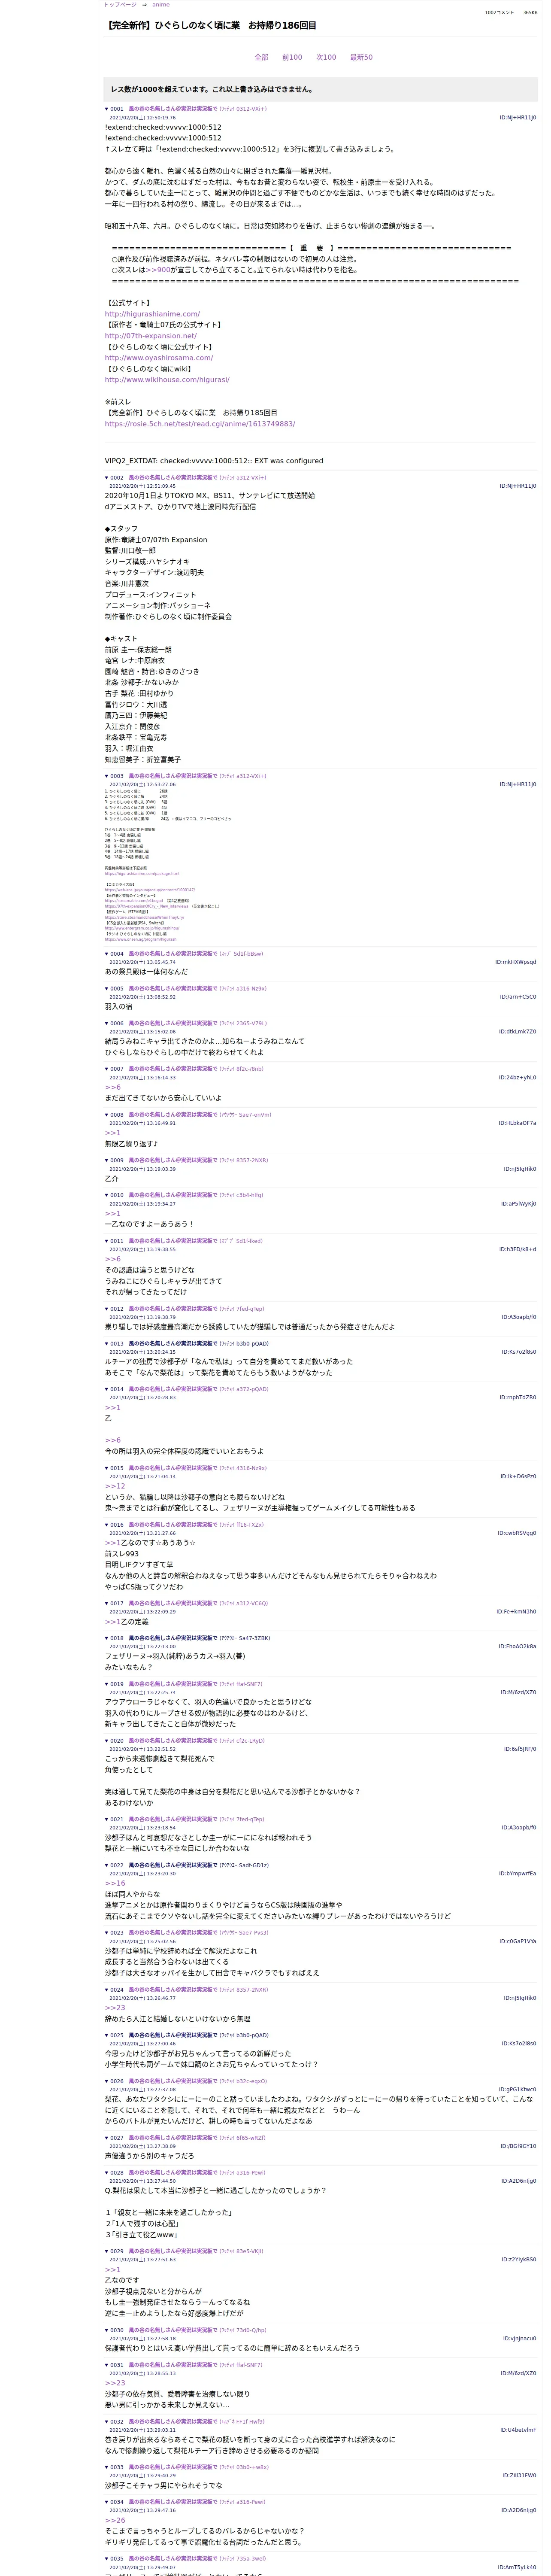
Task: Follow the >>1 anchor in post 0010
Action: click(x=113, y=1213)
